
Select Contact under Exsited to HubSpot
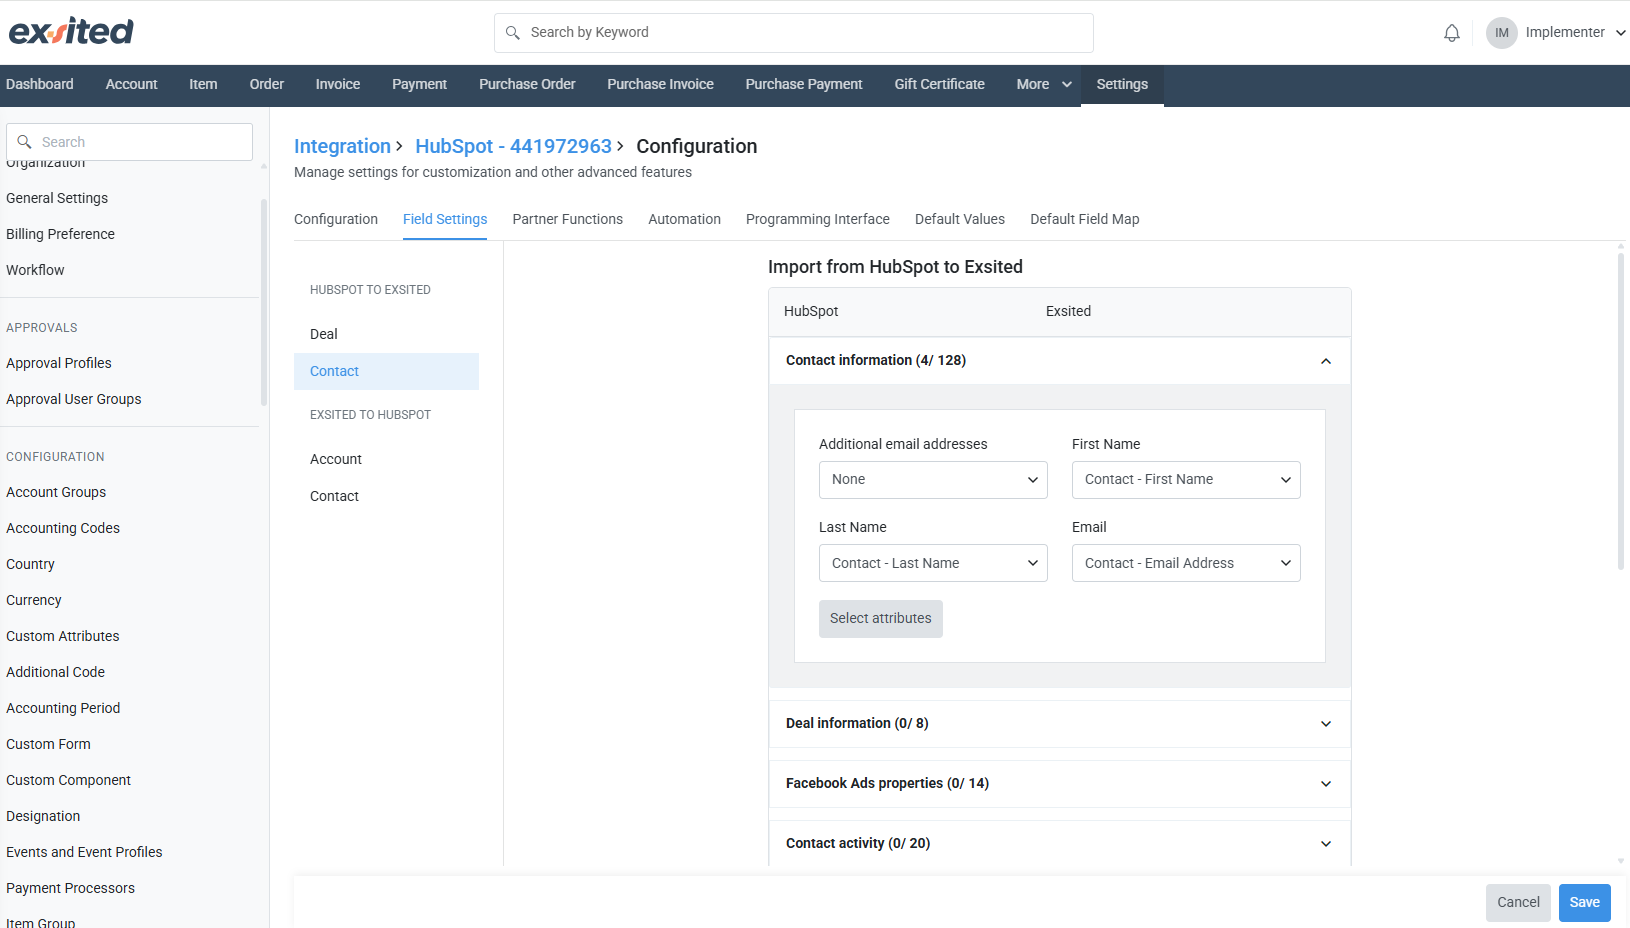coord(386,496)
